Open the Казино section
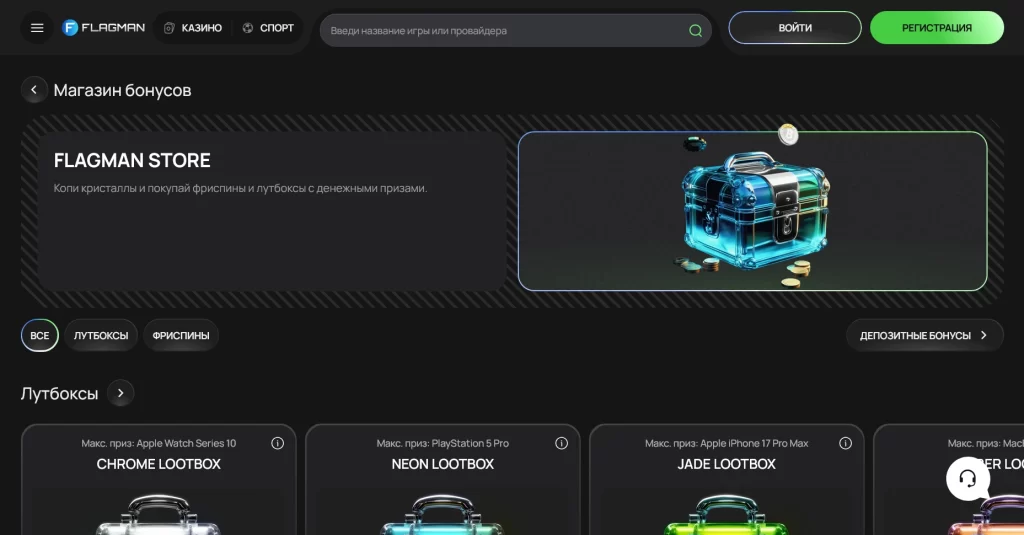The image size is (1024, 535). (192, 28)
